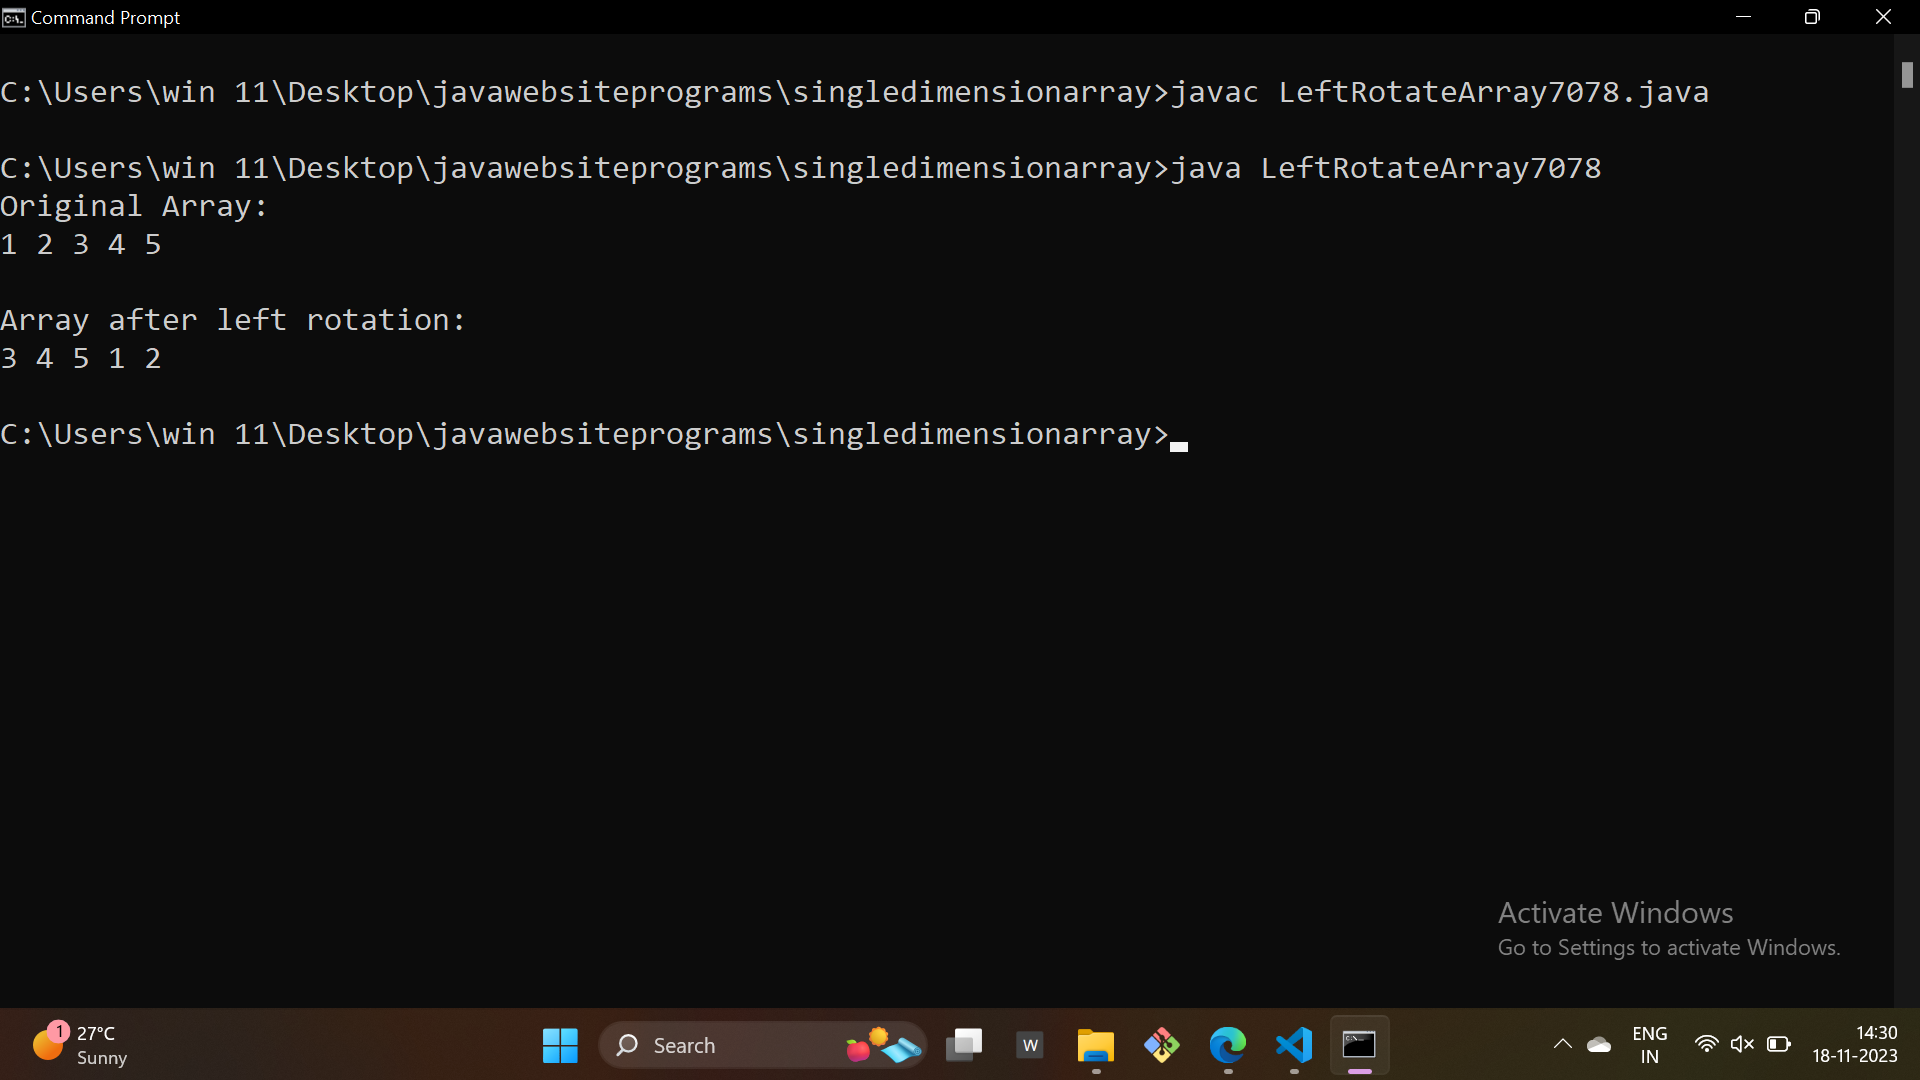Expand hidden system tray icons chevron

1562,1045
